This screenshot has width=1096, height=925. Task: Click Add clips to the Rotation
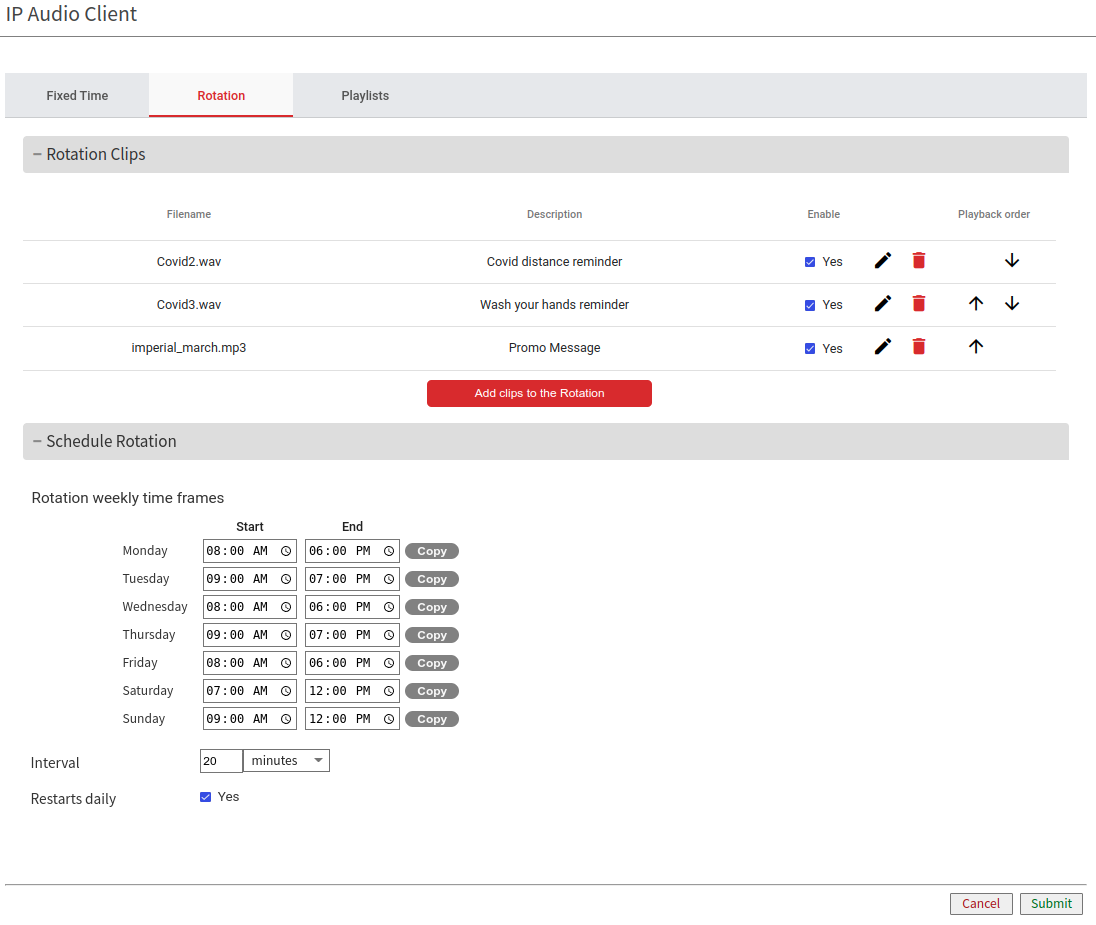pyautogui.click(x=539, y=393)
